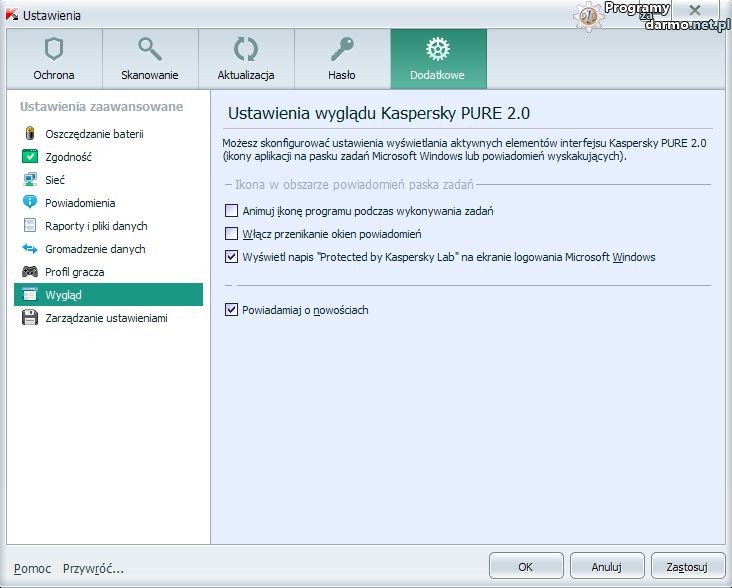Click the info bubble icon beside Powiadomienia
The height and width of the screenshot is (588, 732).
[x=30, y=202]
